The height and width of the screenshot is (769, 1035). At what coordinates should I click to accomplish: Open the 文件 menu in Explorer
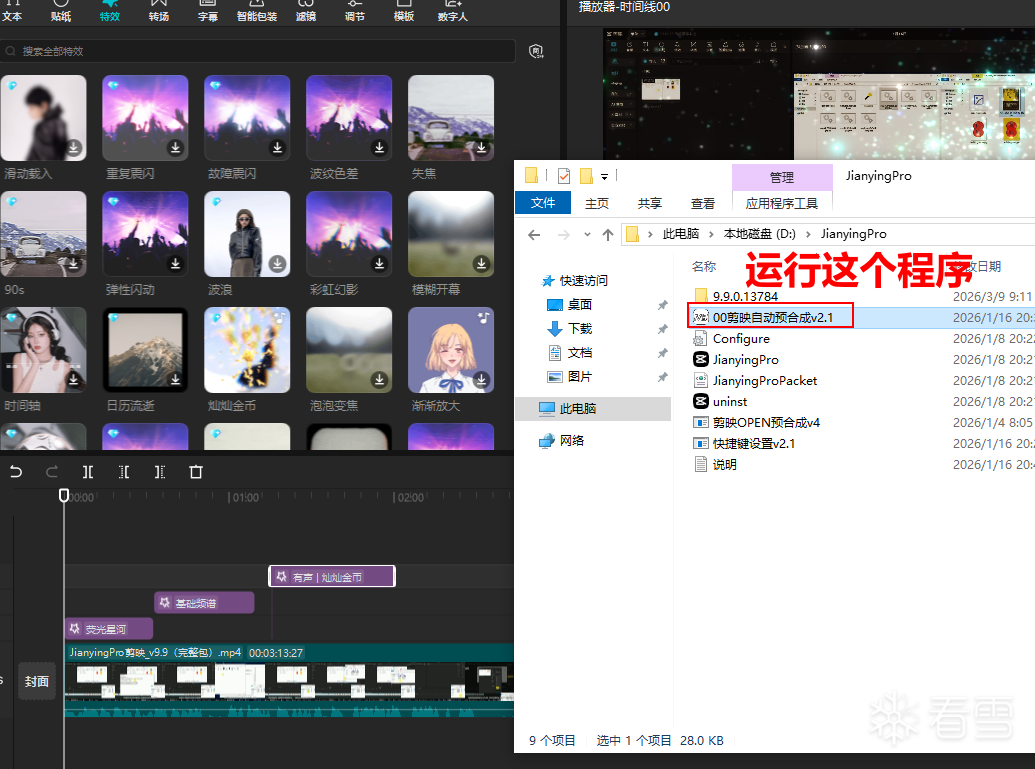[543, 203]
